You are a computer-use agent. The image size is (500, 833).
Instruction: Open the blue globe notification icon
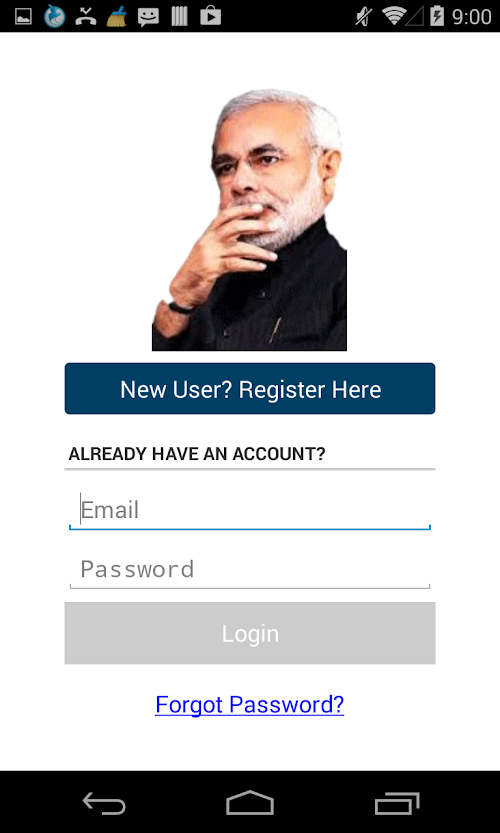pyautogui.click(x=54, y=16)
